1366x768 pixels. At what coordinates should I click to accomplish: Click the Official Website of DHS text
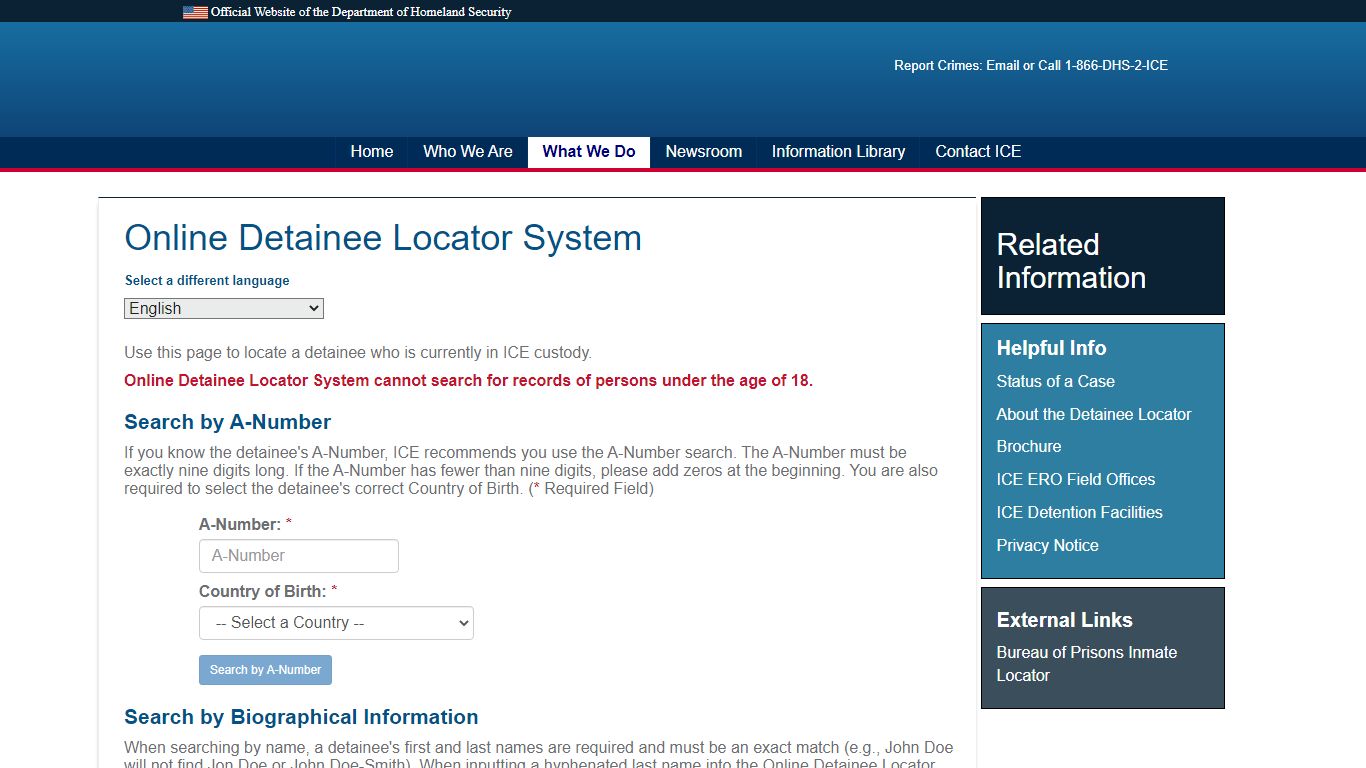(361, 12)
